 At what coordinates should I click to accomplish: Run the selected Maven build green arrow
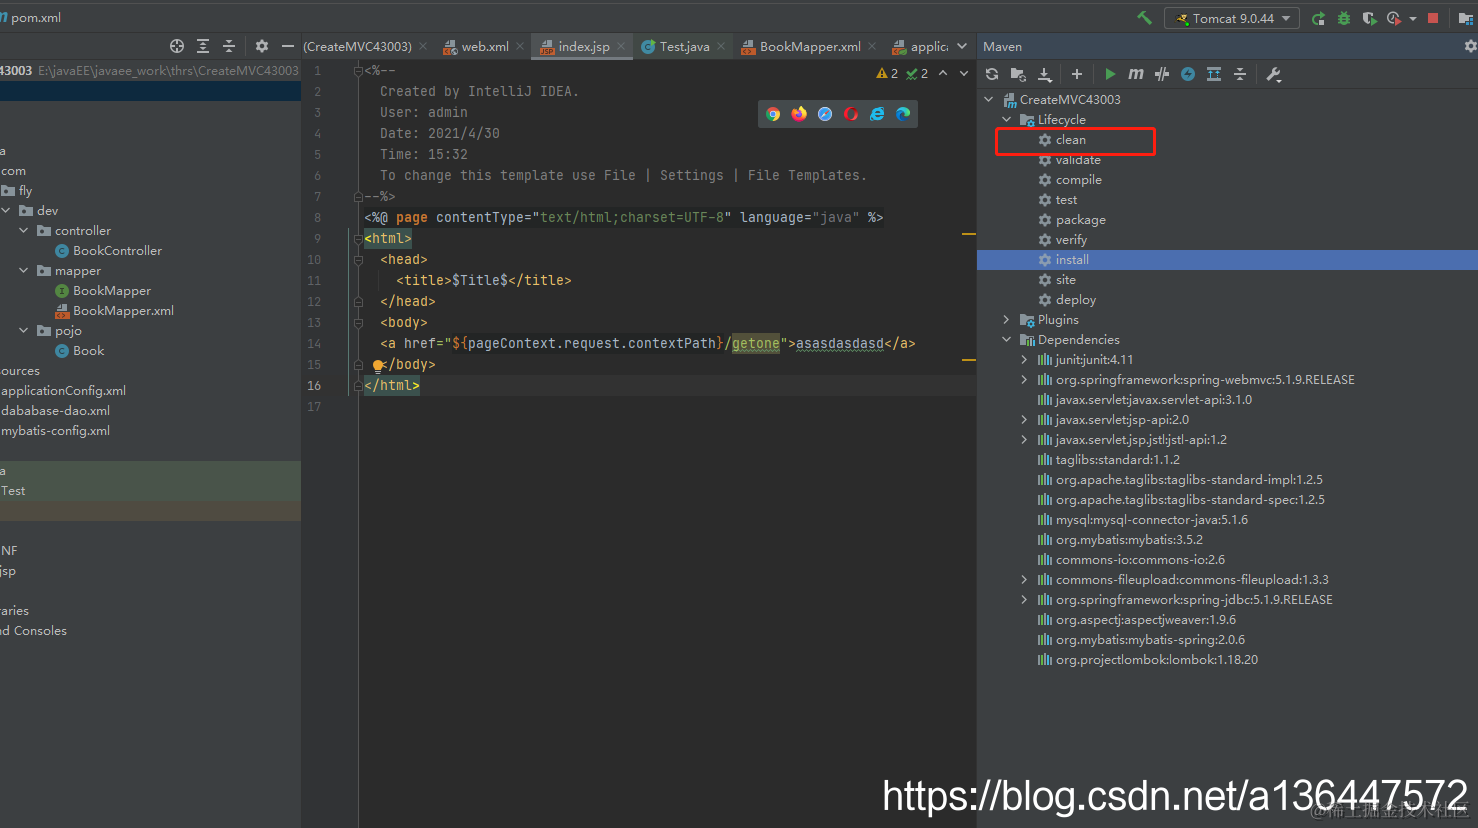[1110, 74]
